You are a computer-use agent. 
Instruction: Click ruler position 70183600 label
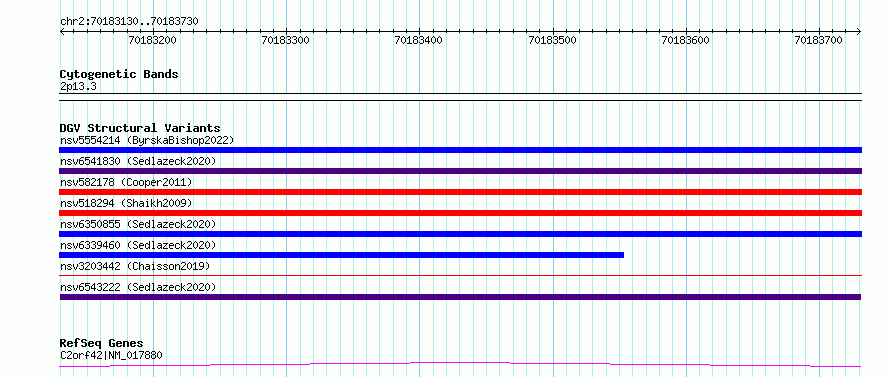[686, 40]
